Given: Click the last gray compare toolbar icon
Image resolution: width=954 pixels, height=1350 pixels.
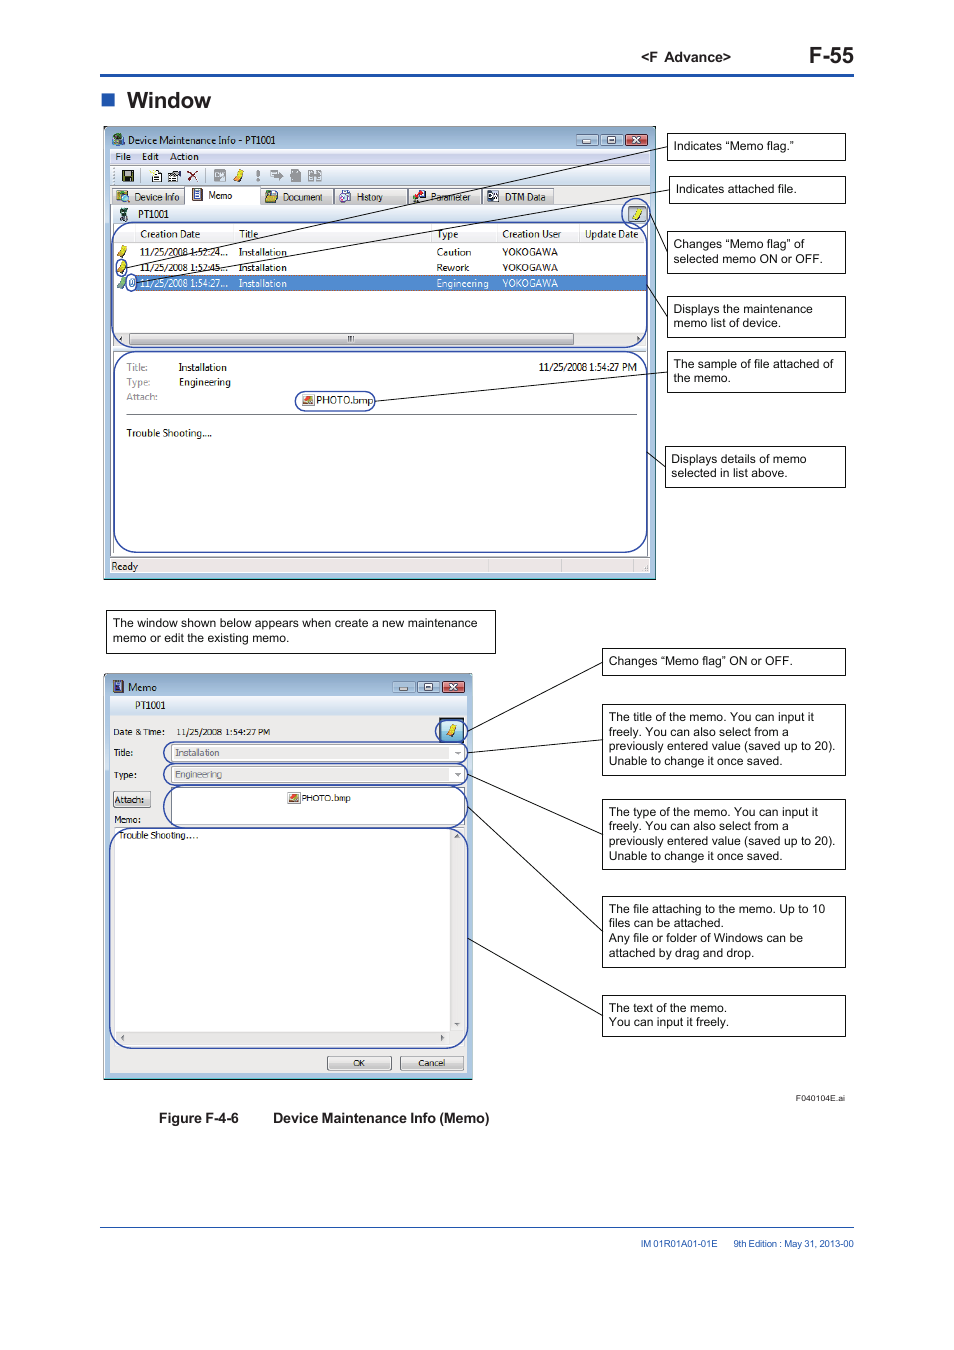Looking at the screenshot, I should point(314,176).
